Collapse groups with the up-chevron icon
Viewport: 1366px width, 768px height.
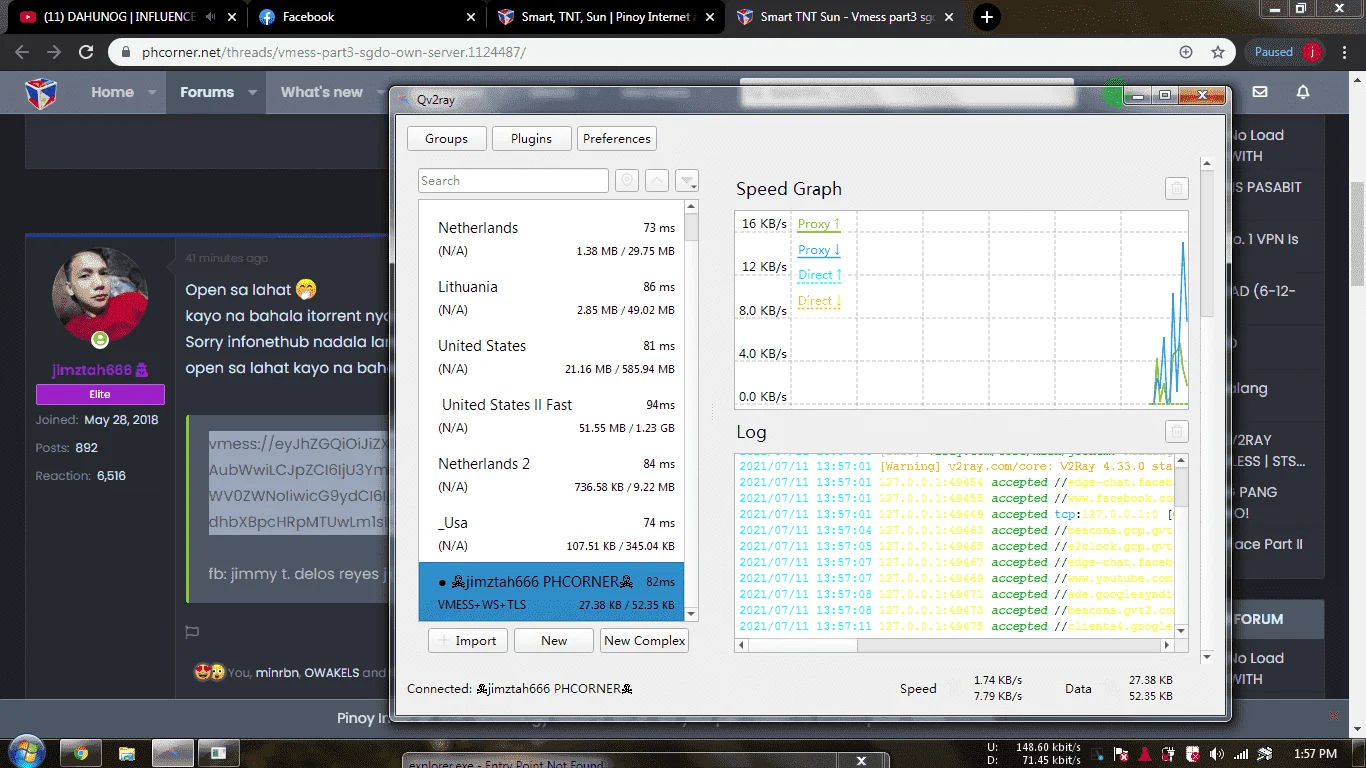(x=657, y=181)
